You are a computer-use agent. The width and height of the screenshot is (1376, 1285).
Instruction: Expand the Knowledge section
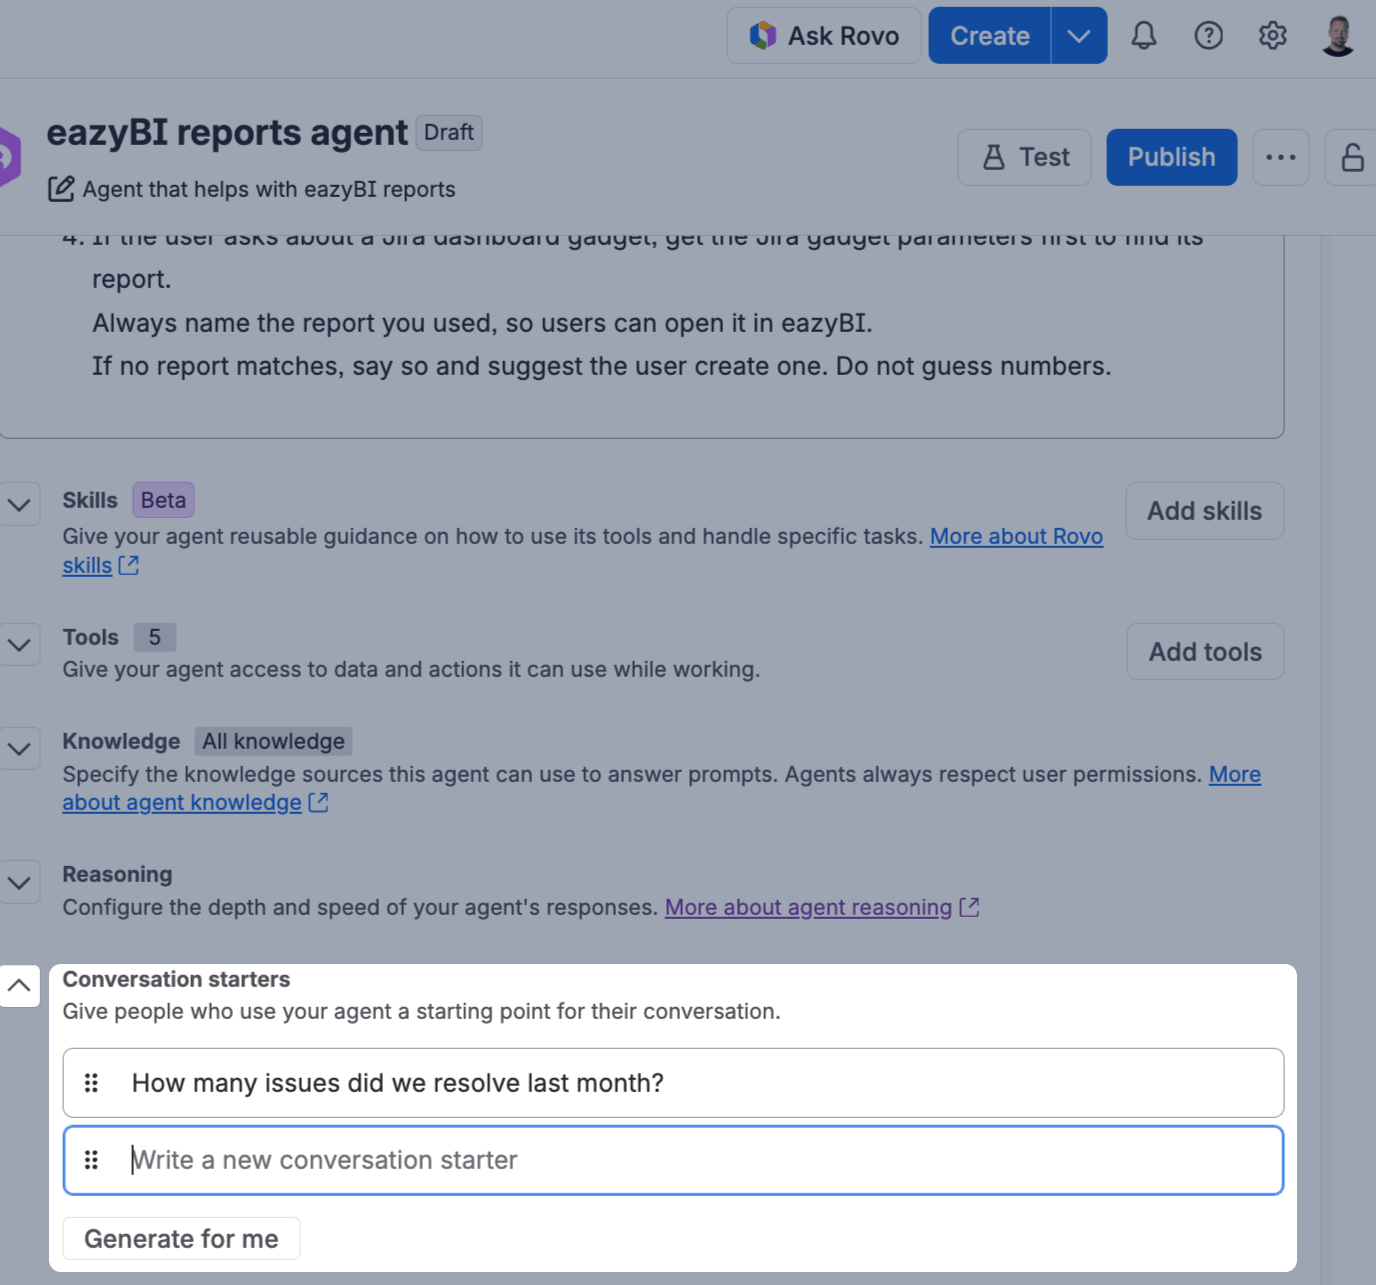[19, 748]
